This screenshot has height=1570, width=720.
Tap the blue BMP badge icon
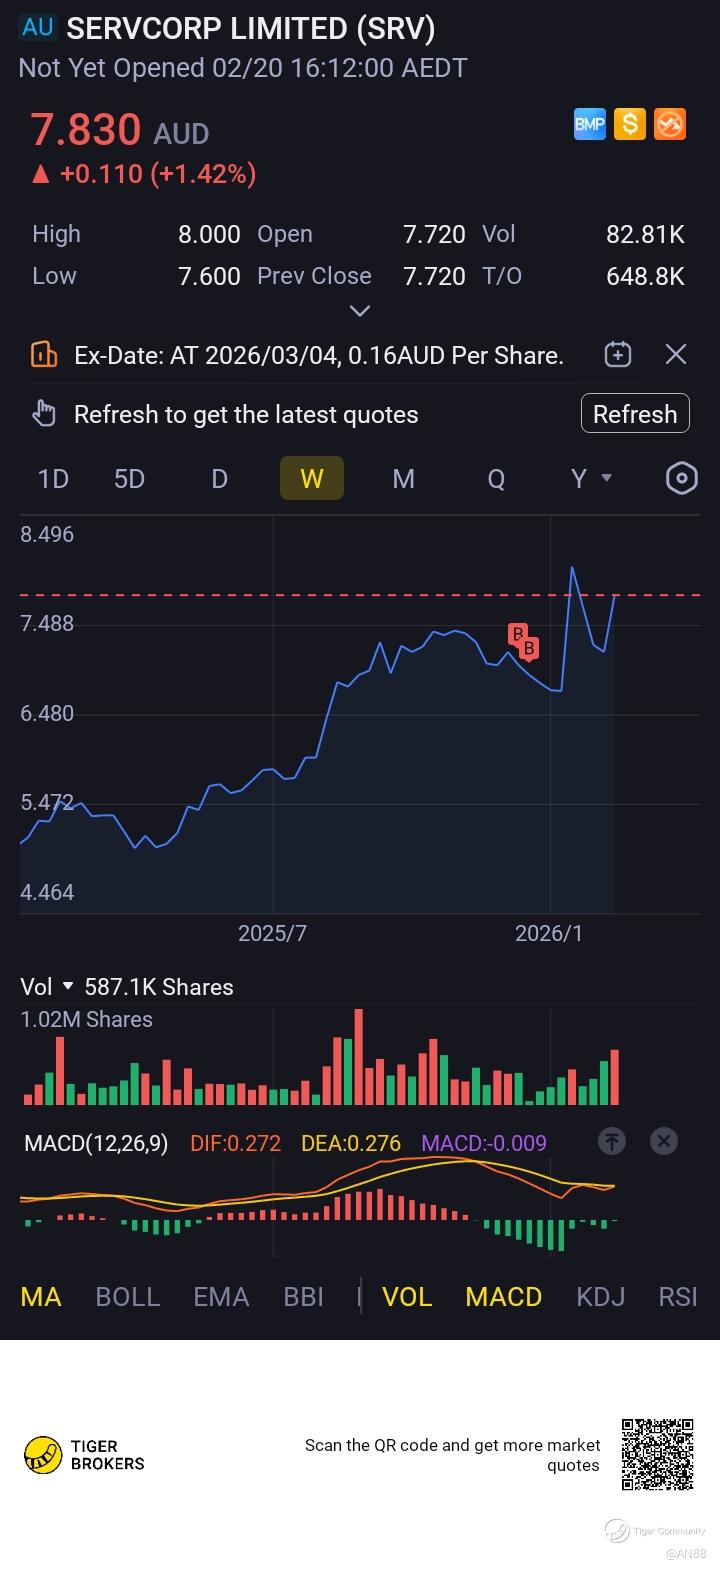point(590,124)
